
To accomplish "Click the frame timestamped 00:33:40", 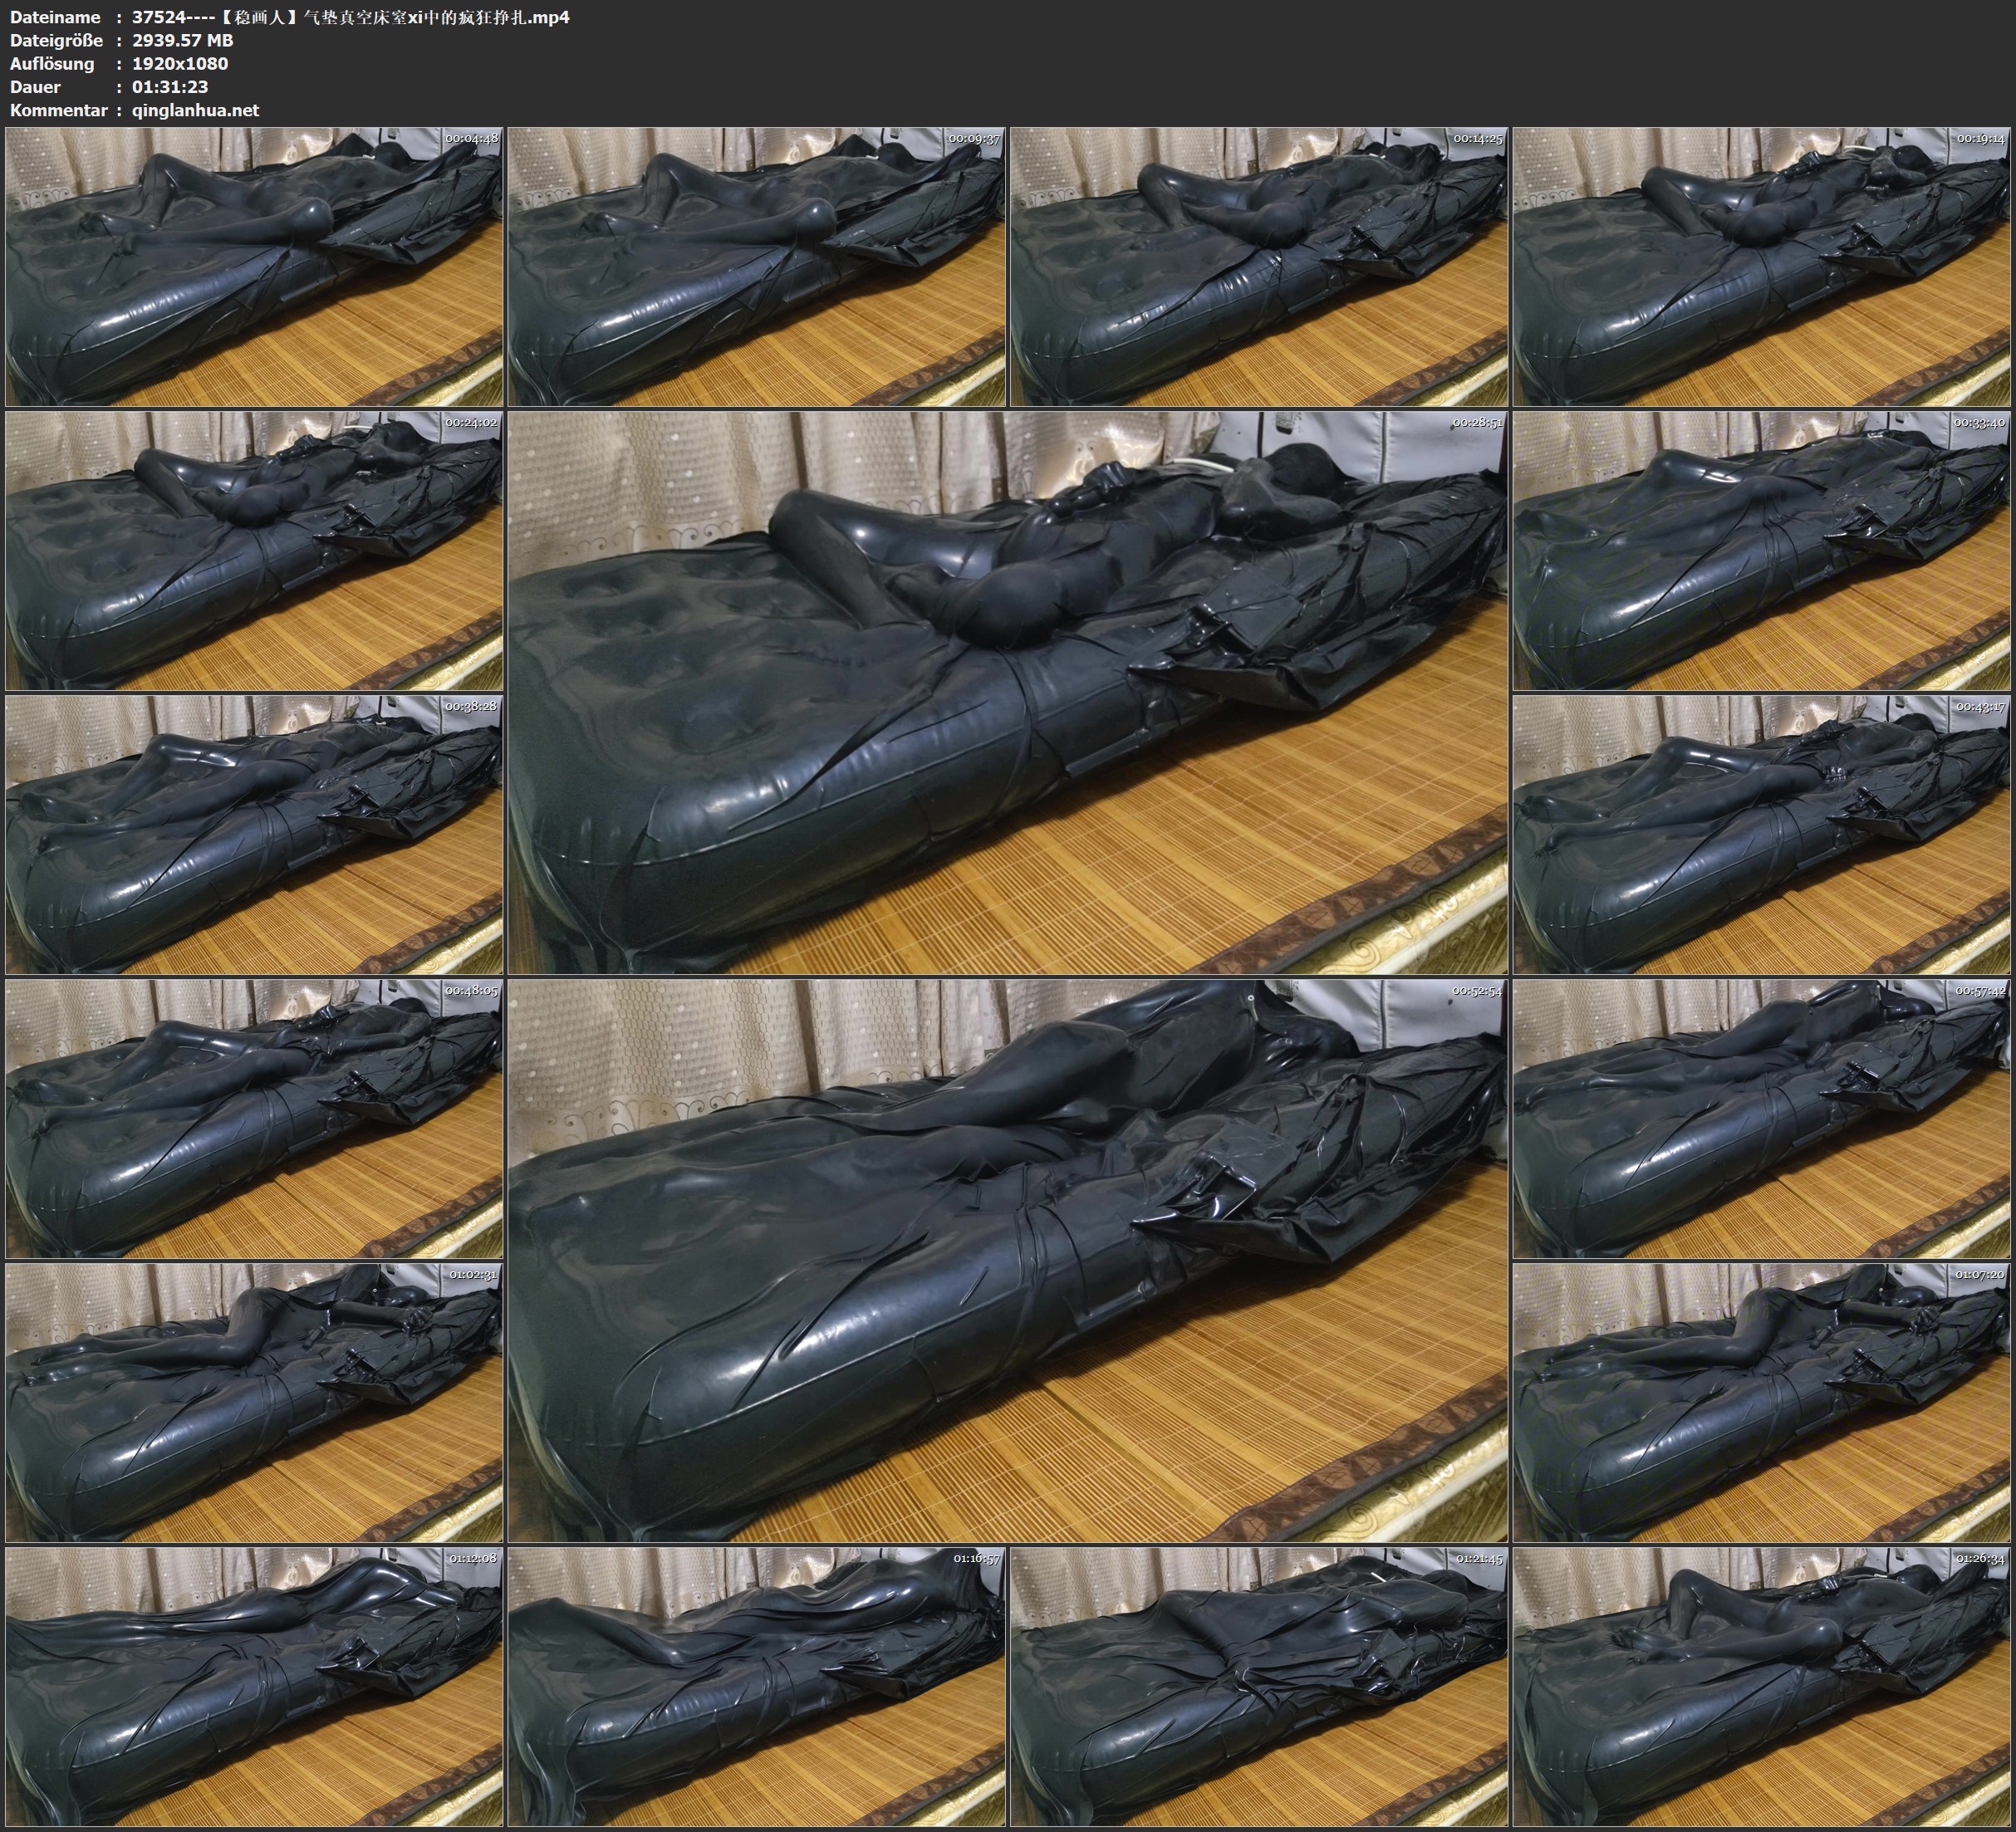I will coord(1762,550).
